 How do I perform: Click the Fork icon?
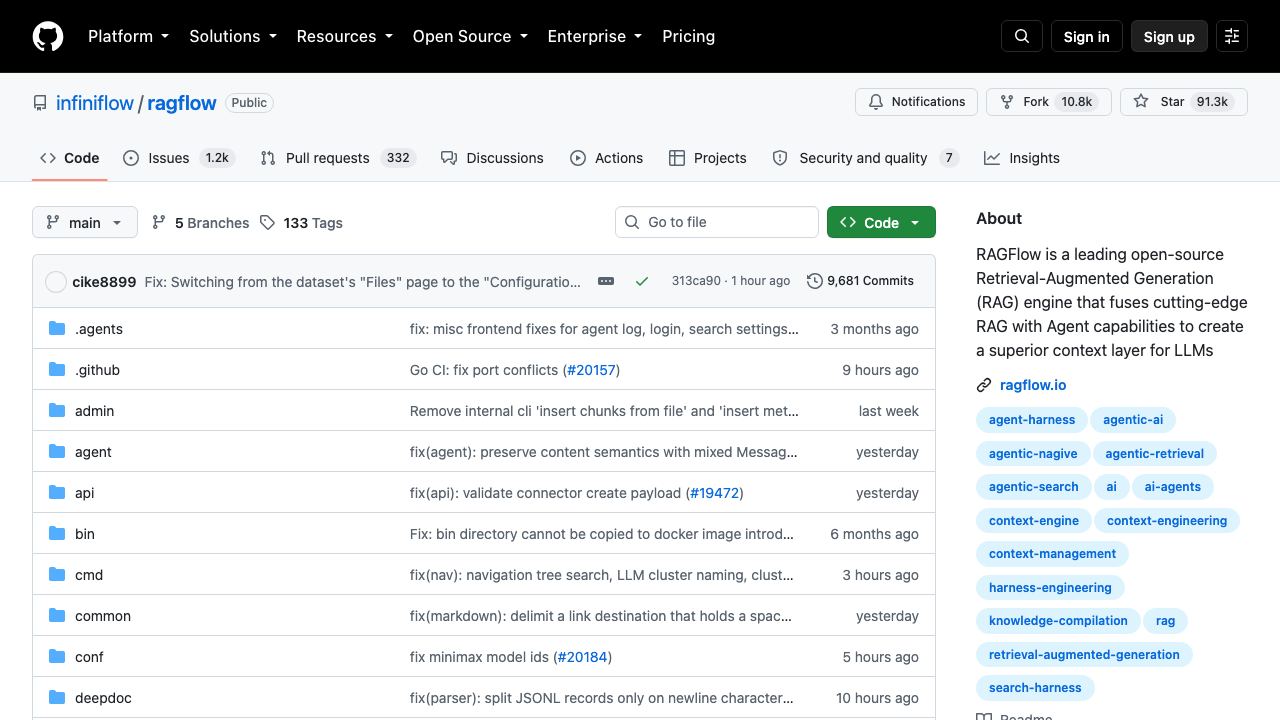pyautogui.click(x=1007, y=102)
